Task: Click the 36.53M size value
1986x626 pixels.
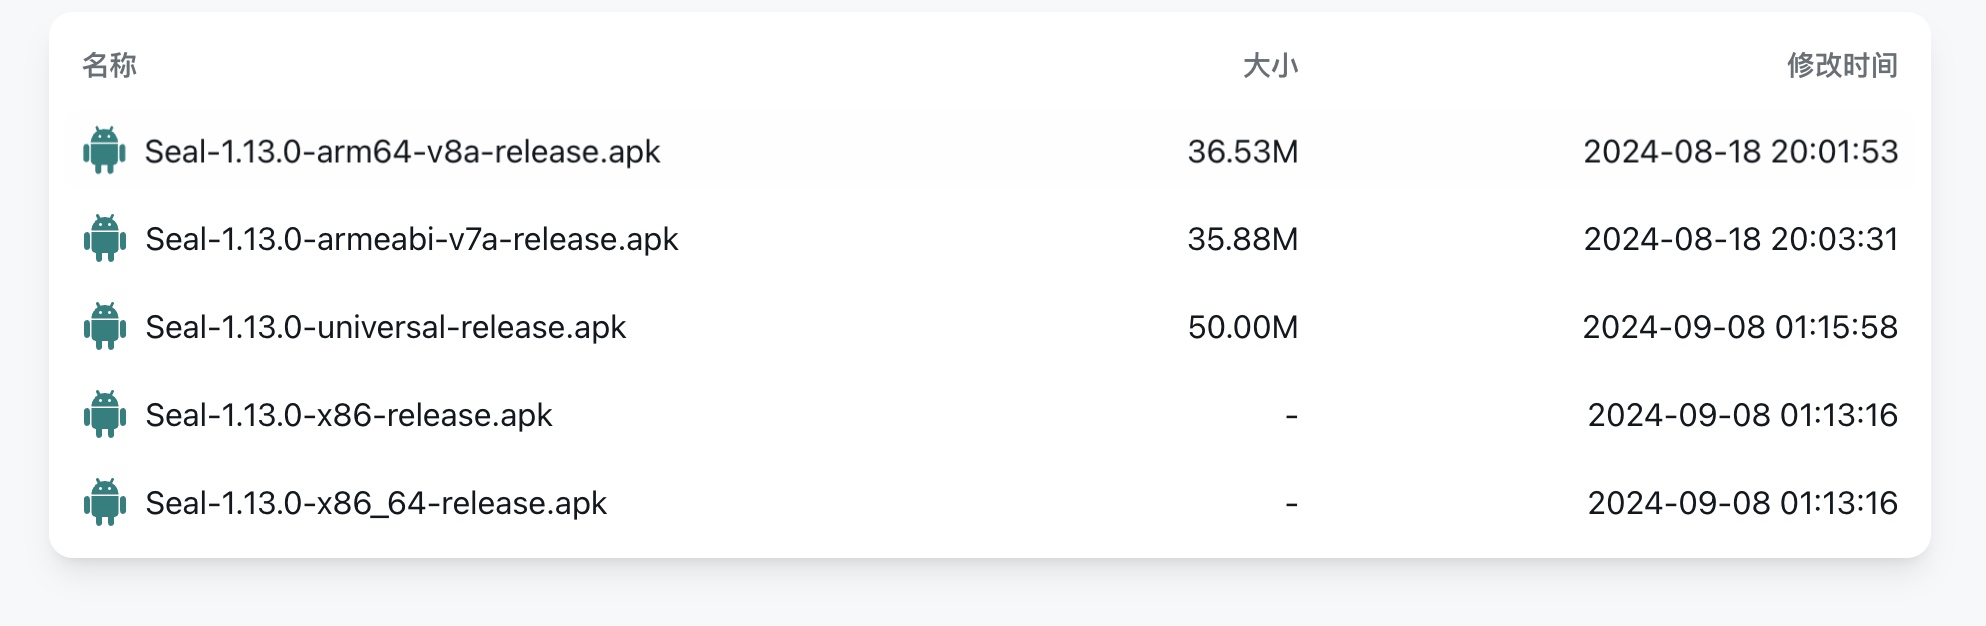Action: tap(1242, 152)
